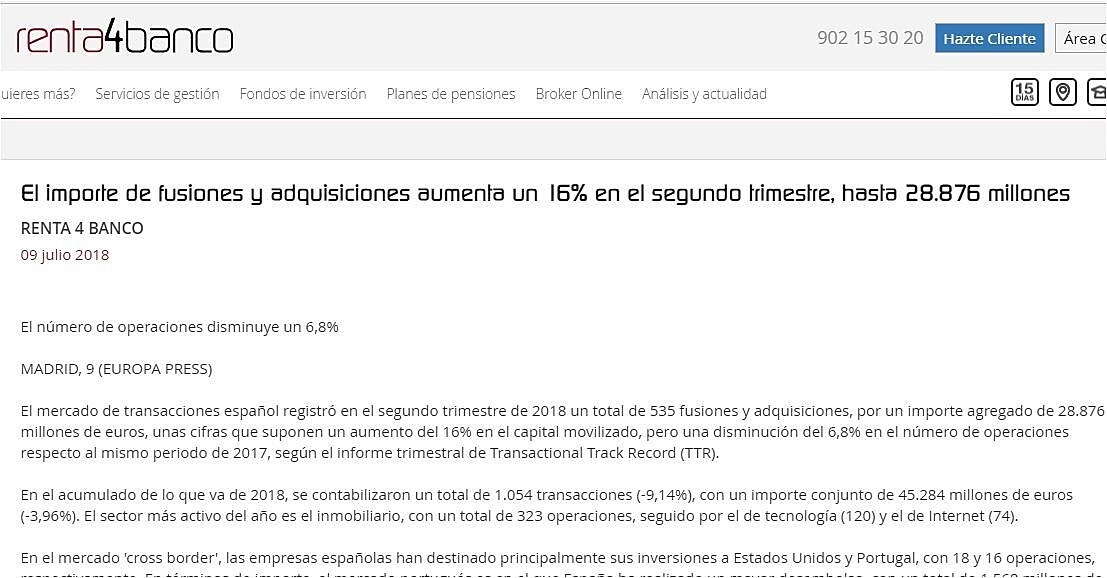Screen dimensions: 1107x578
Task: Click the RENTA 4 BANCO author label
Action: [x=82, y=228]
